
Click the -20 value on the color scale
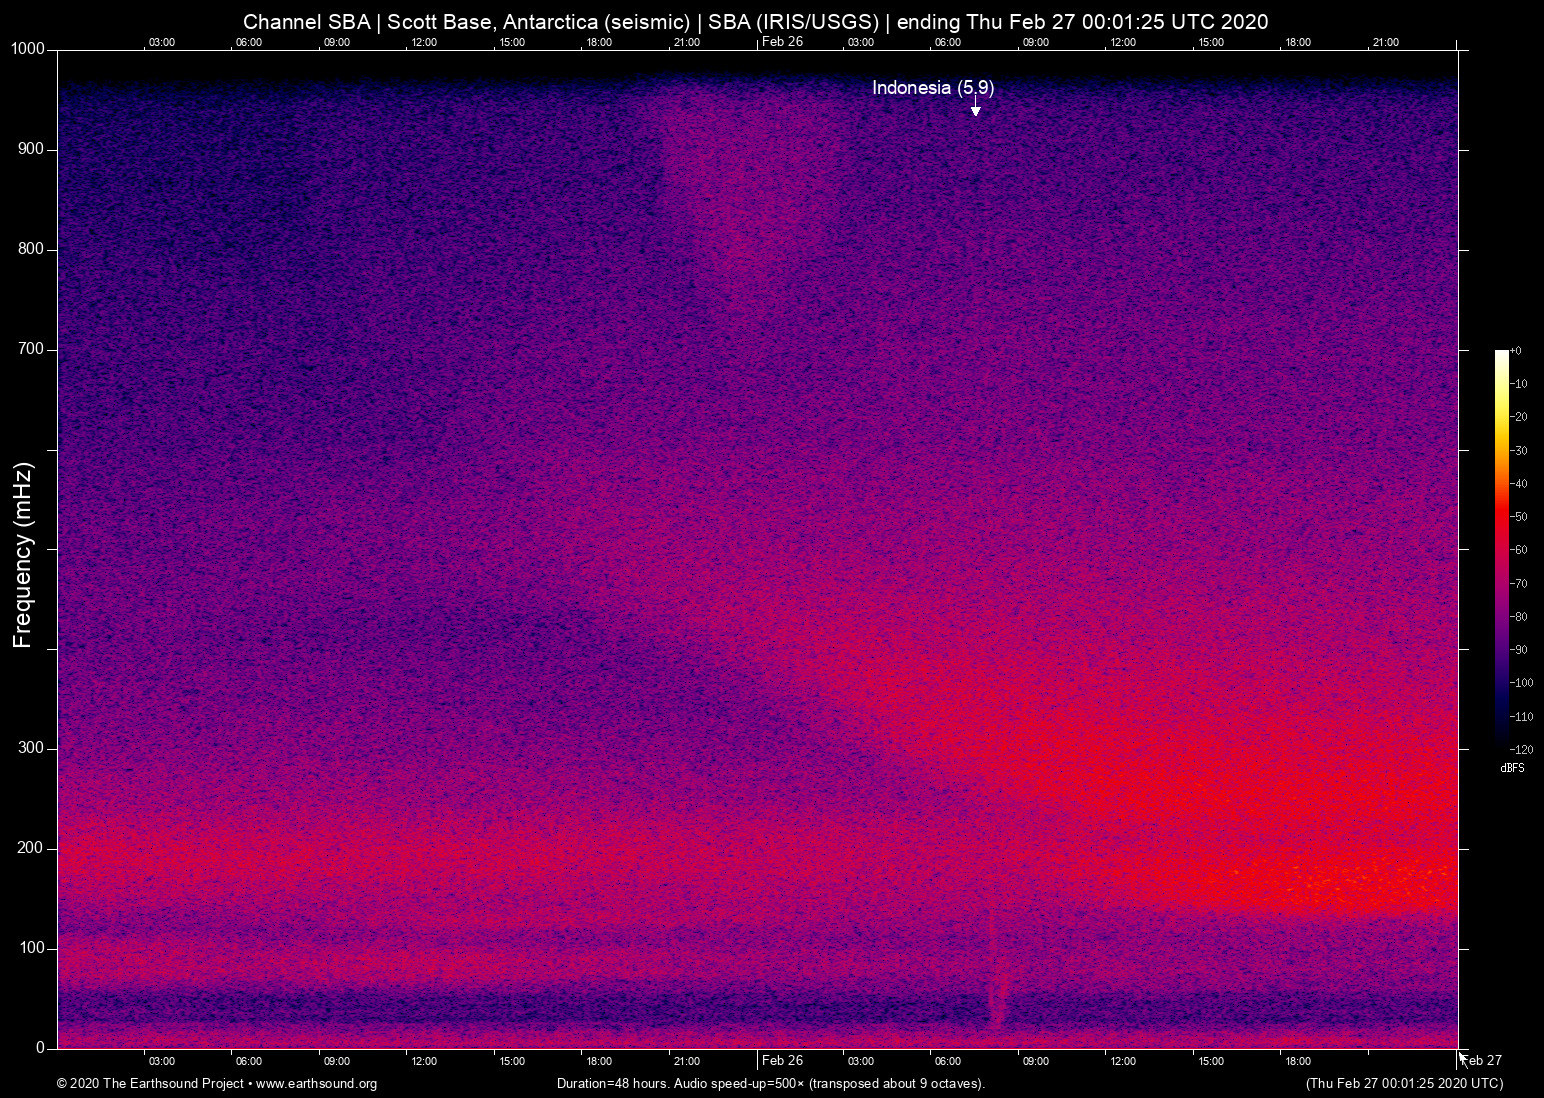(x=1519, y=417)
